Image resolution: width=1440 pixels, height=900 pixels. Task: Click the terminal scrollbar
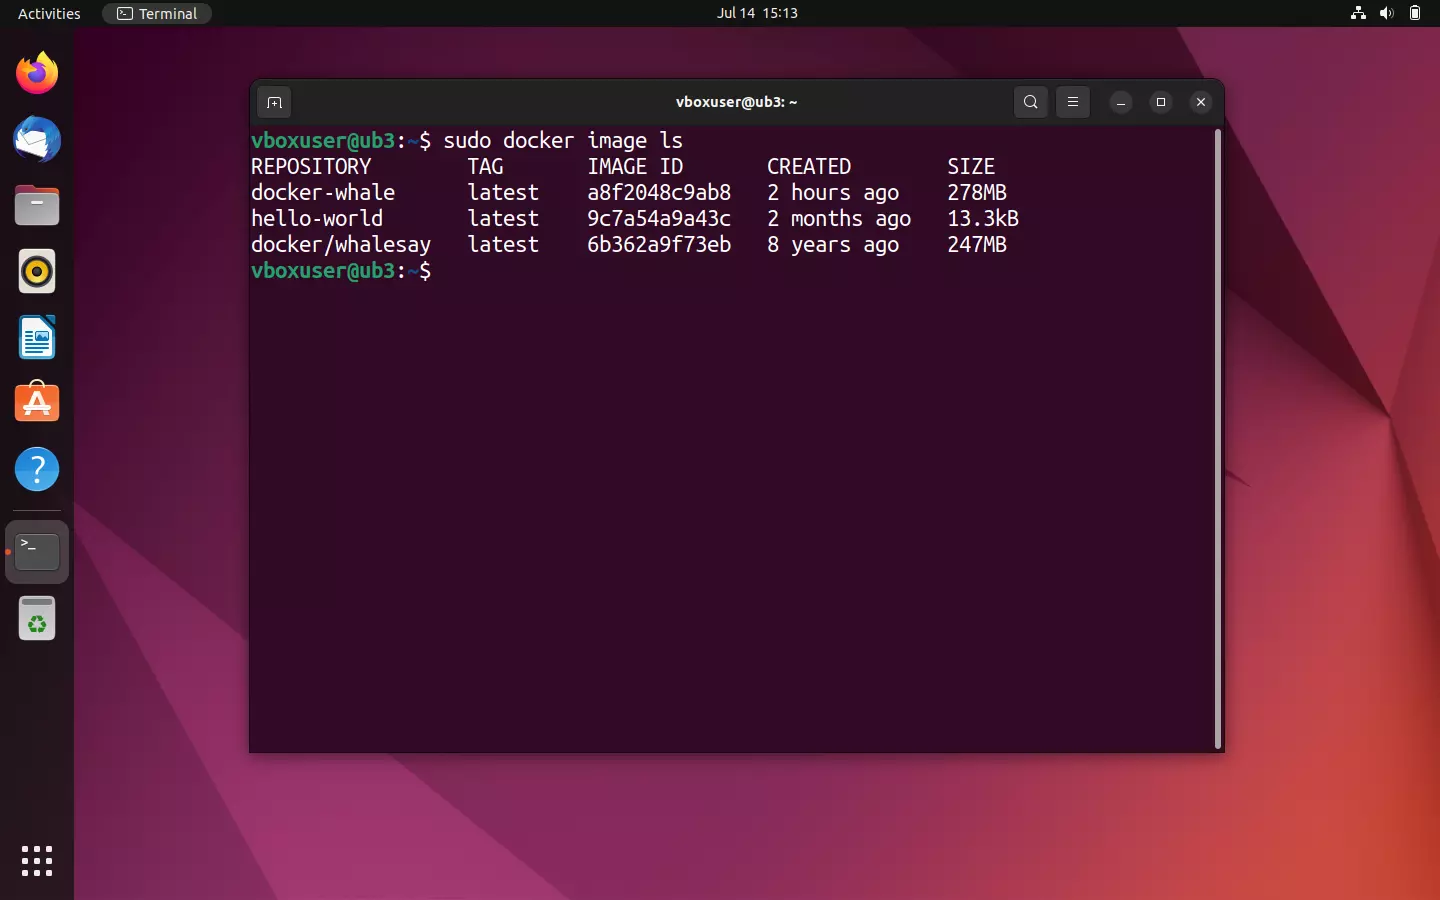click(x=1217, y=440)
